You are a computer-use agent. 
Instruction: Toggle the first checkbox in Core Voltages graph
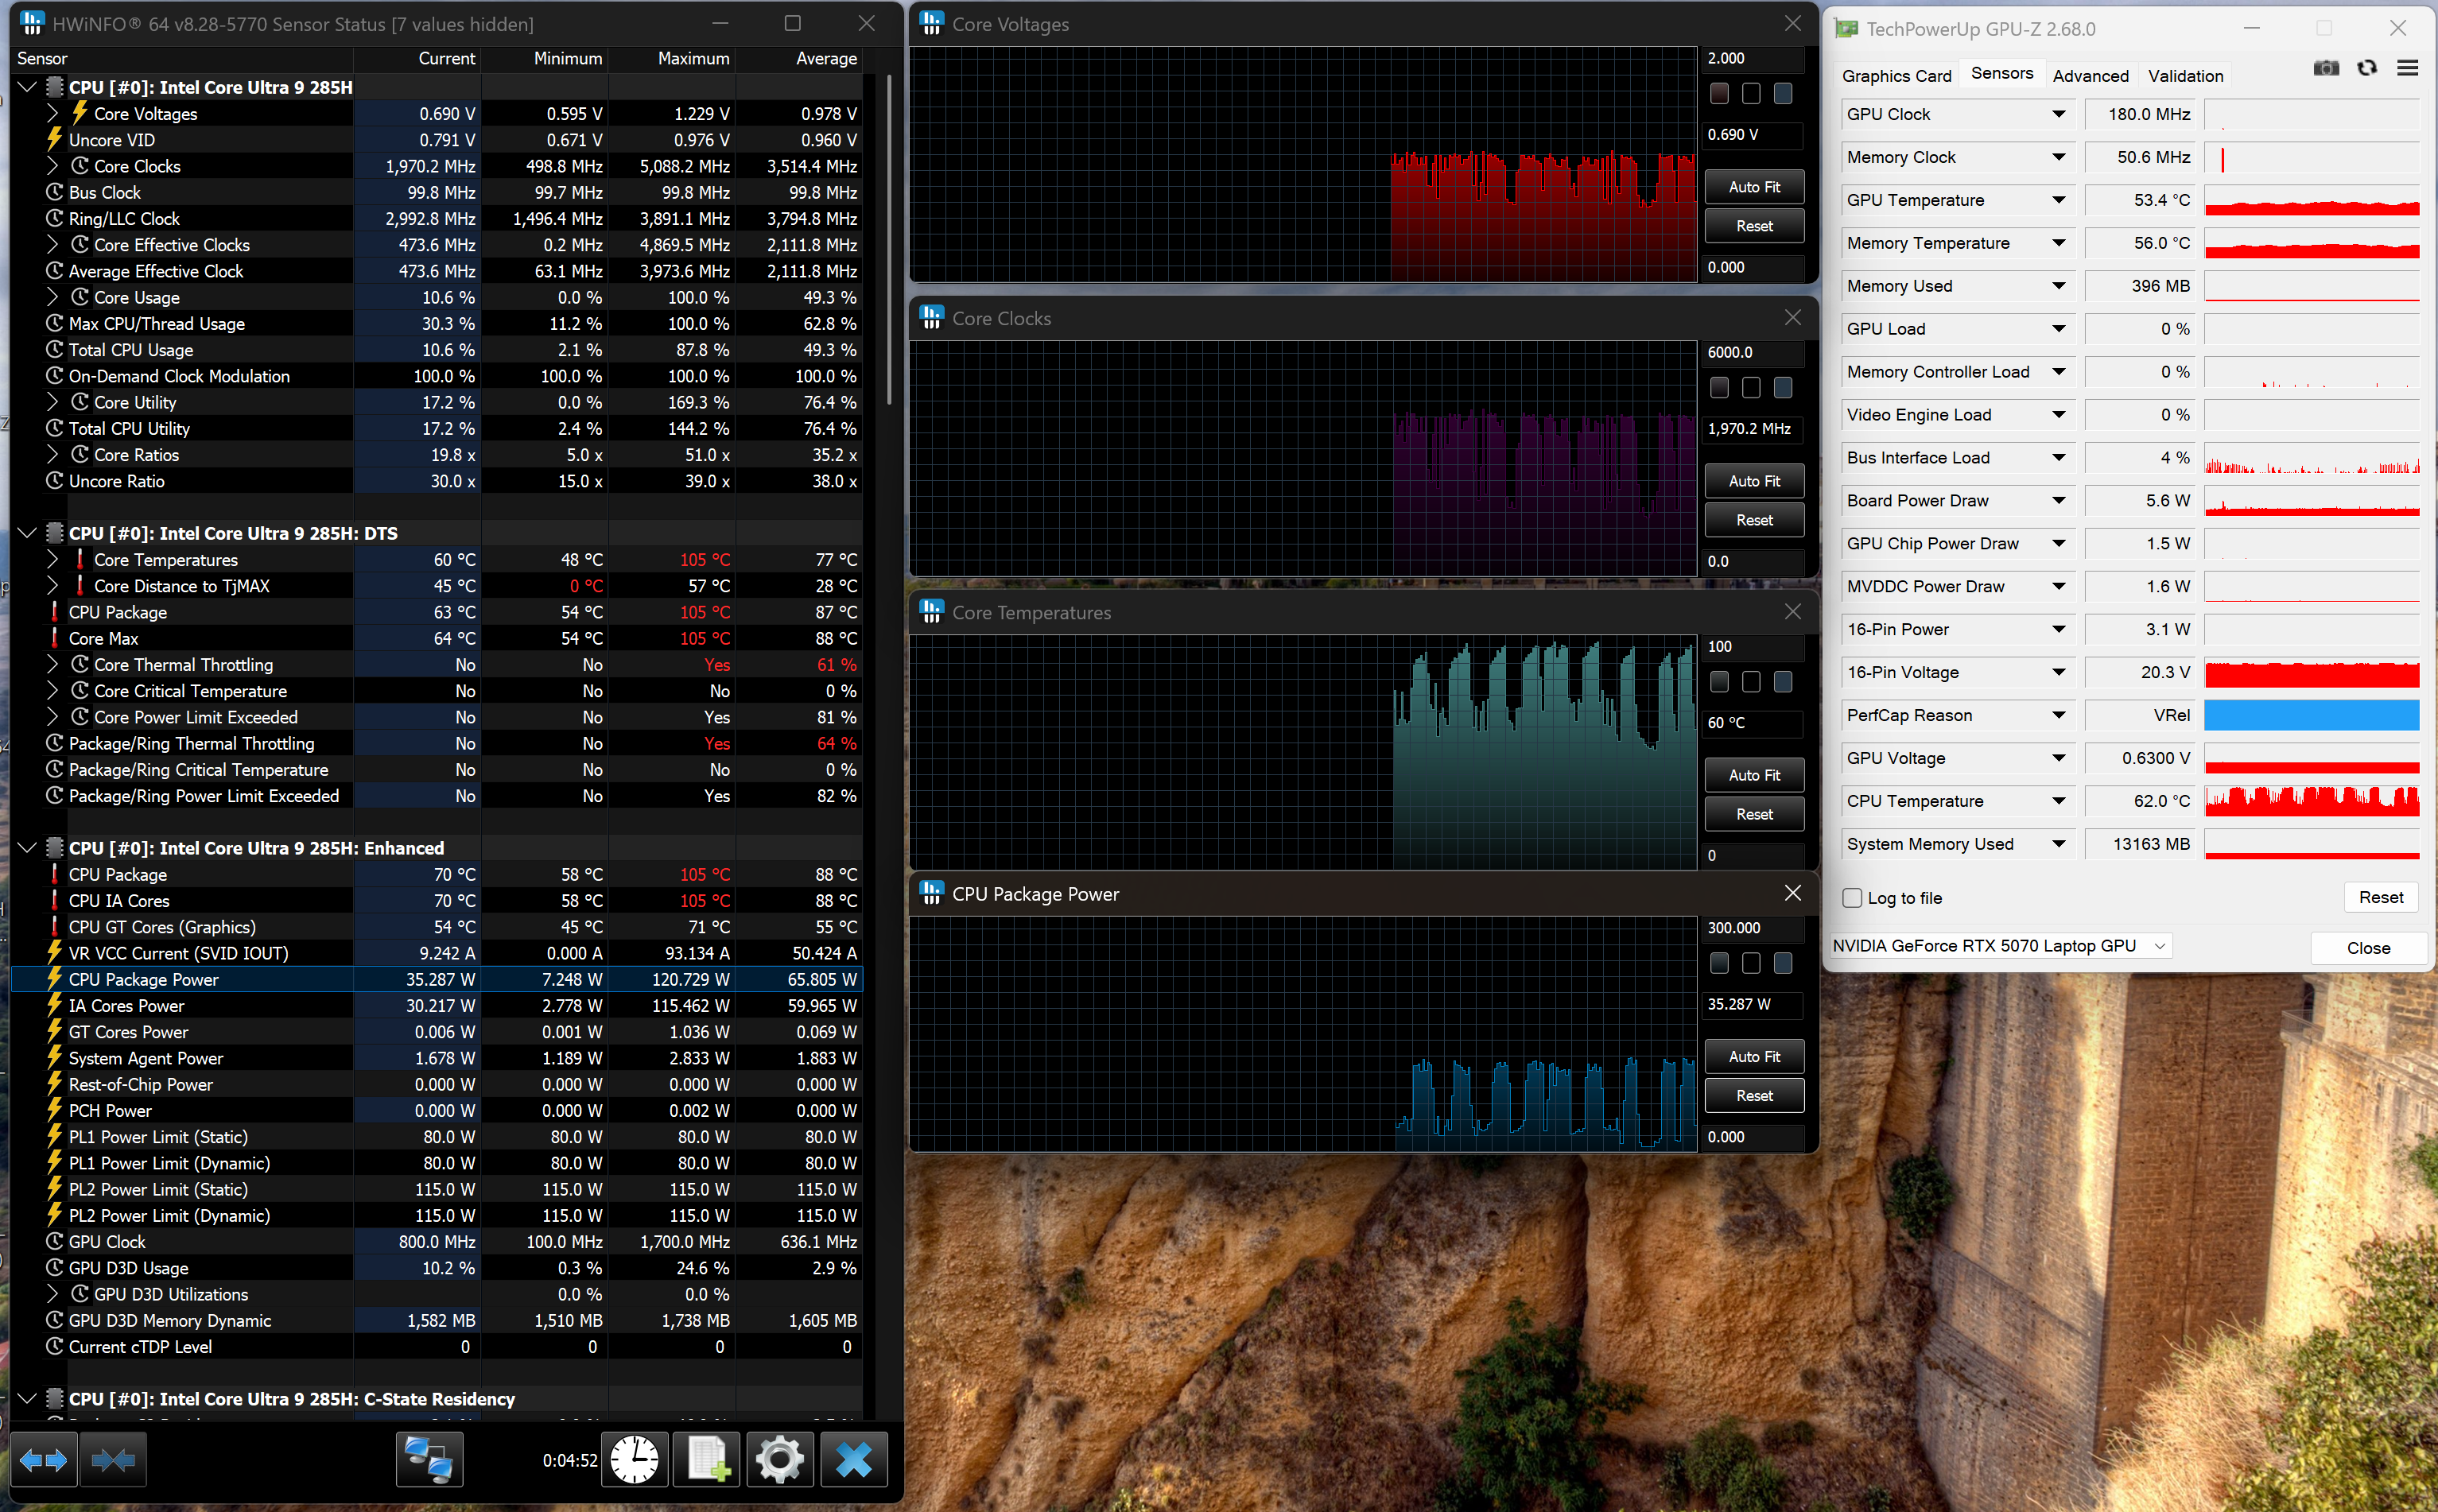(x=1719, y=94)
